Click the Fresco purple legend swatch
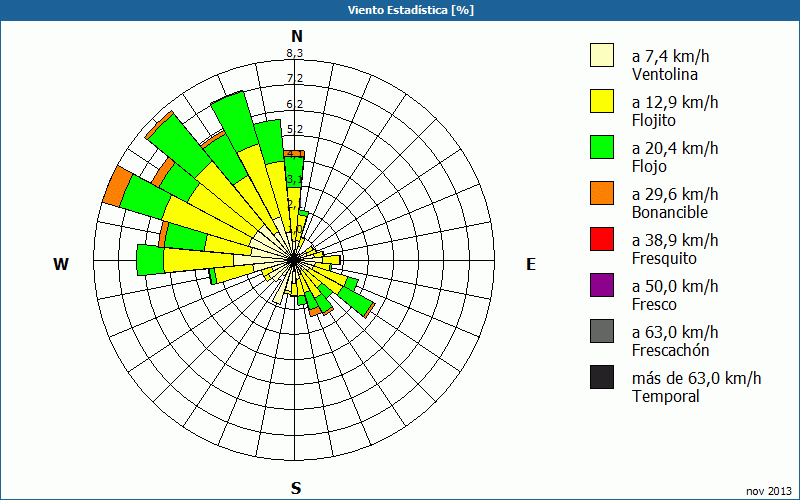 602,285
